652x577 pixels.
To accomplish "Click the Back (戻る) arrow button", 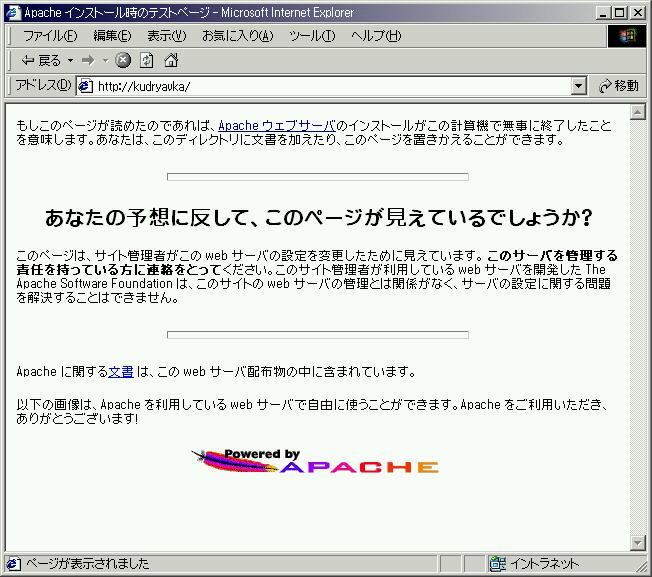I will (41, 61).
